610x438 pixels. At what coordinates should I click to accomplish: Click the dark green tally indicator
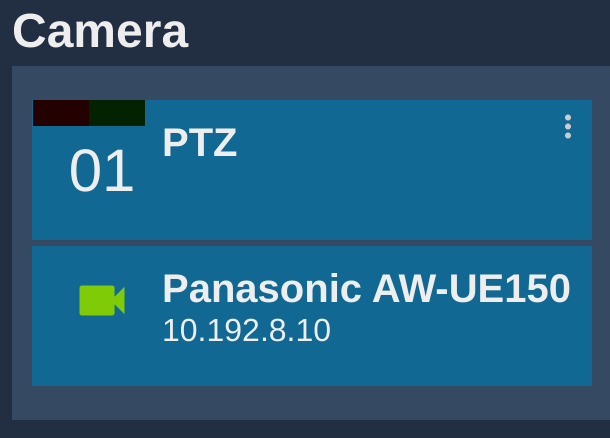click(117, 113)
